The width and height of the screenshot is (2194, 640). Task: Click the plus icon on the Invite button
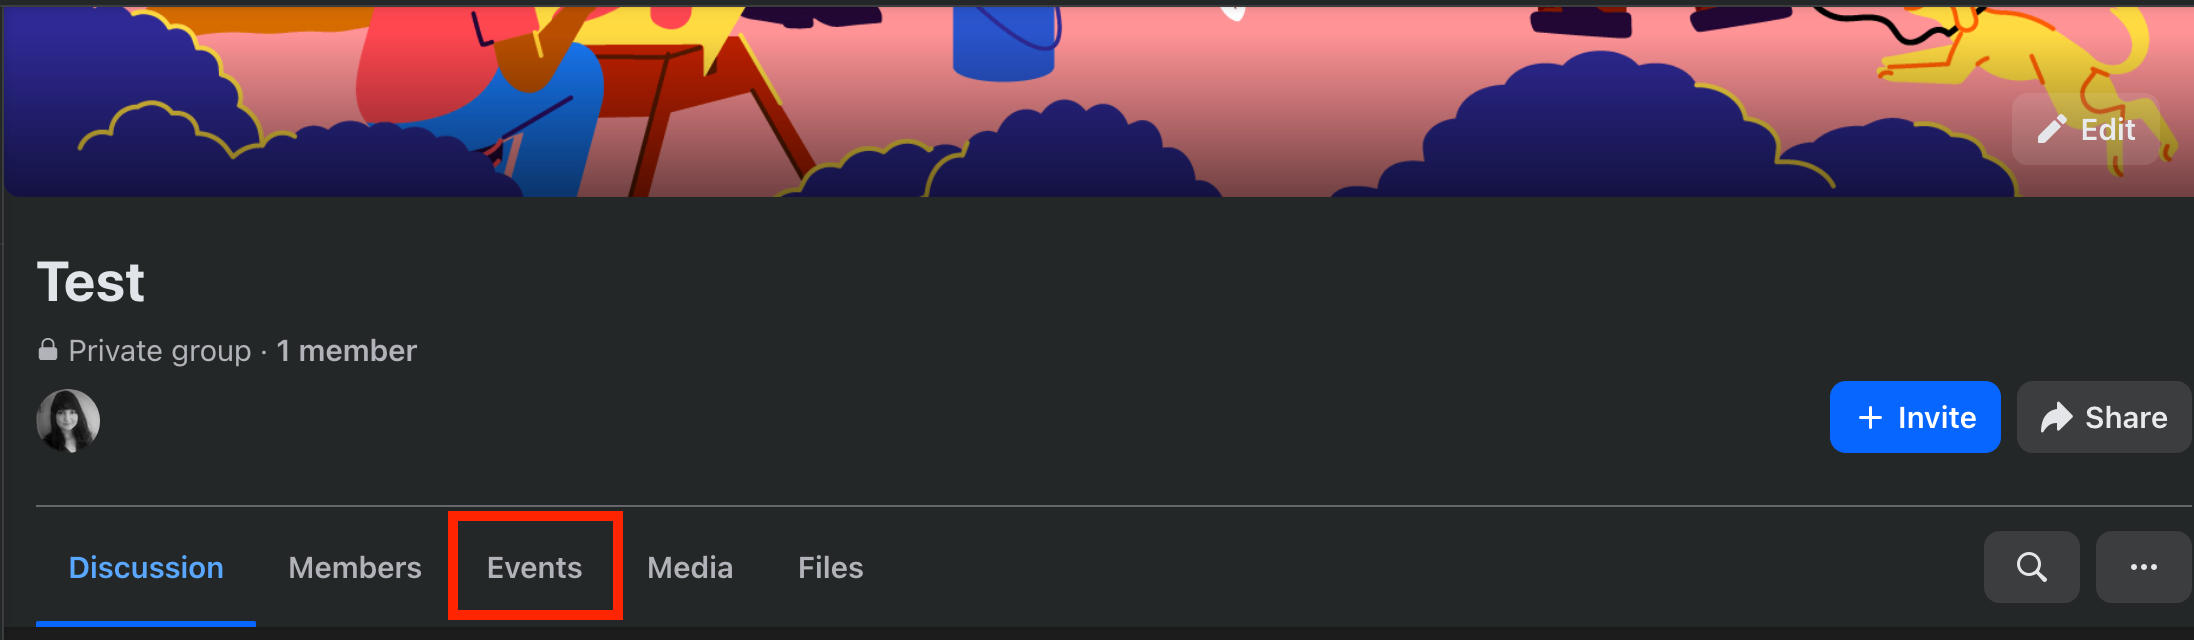[x=1870, y=417]
